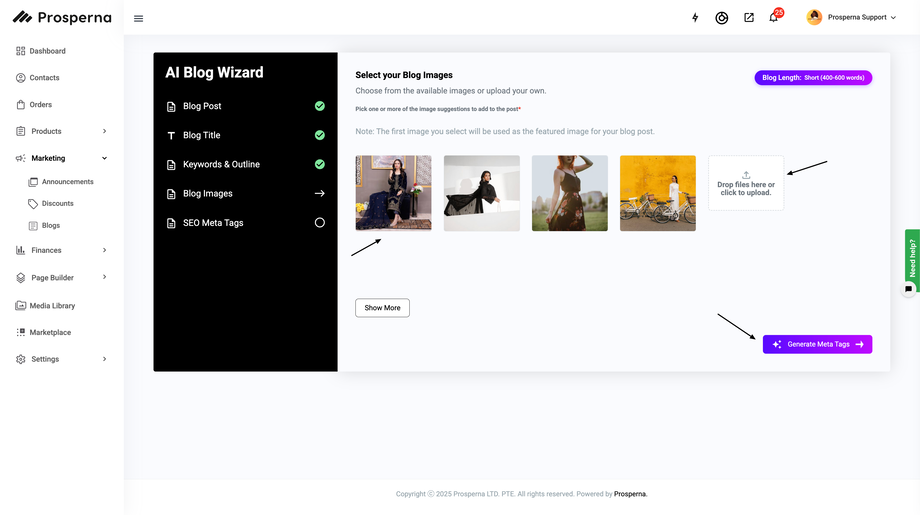
Task: Select the yellow wall with bicycles image
Action: [x=658, y=193]
